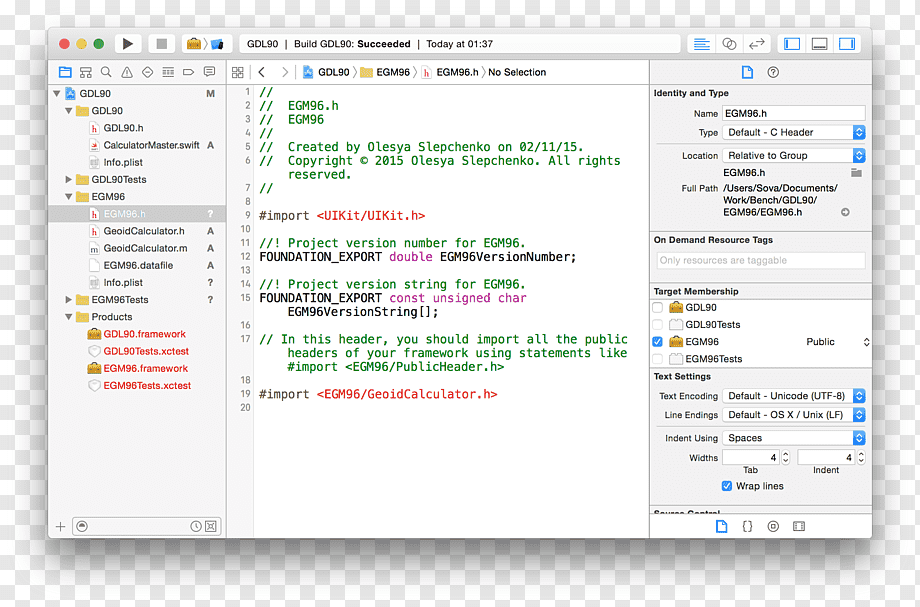
Task: Adjust the Tab width stepper
Action: pos(786,457)
